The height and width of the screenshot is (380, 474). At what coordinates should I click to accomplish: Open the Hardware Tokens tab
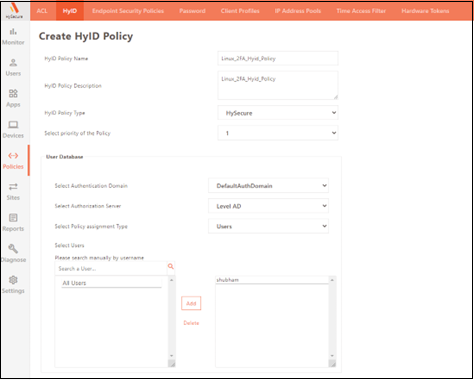pos(425,11)
